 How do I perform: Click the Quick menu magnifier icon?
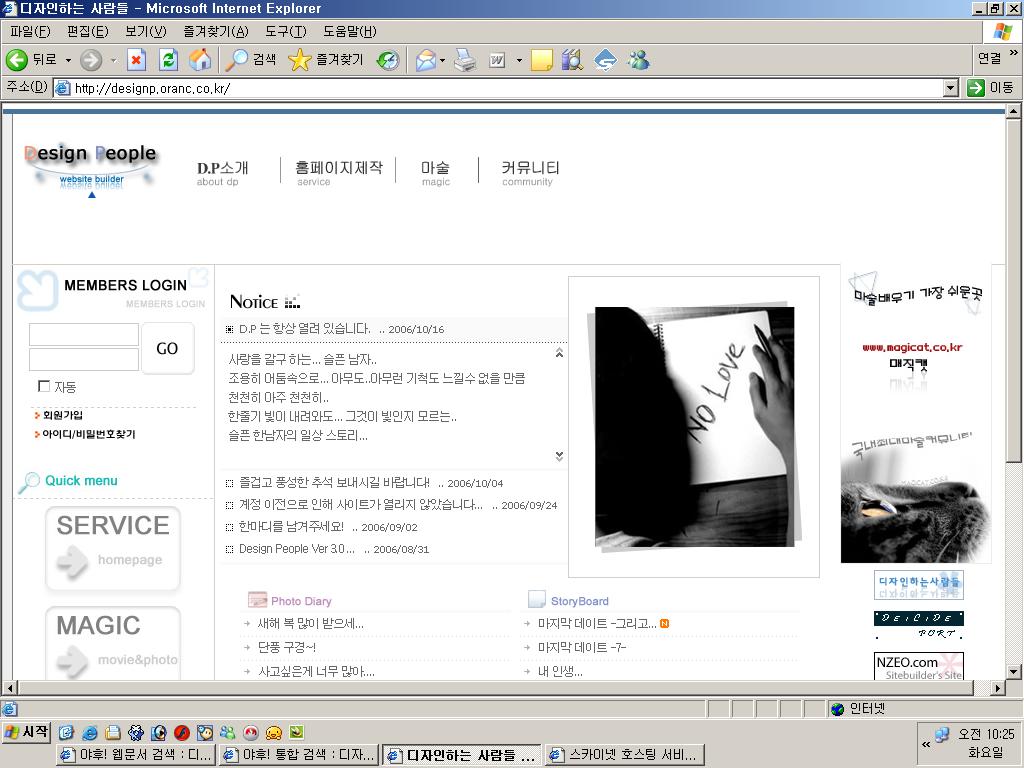(28, 482)
